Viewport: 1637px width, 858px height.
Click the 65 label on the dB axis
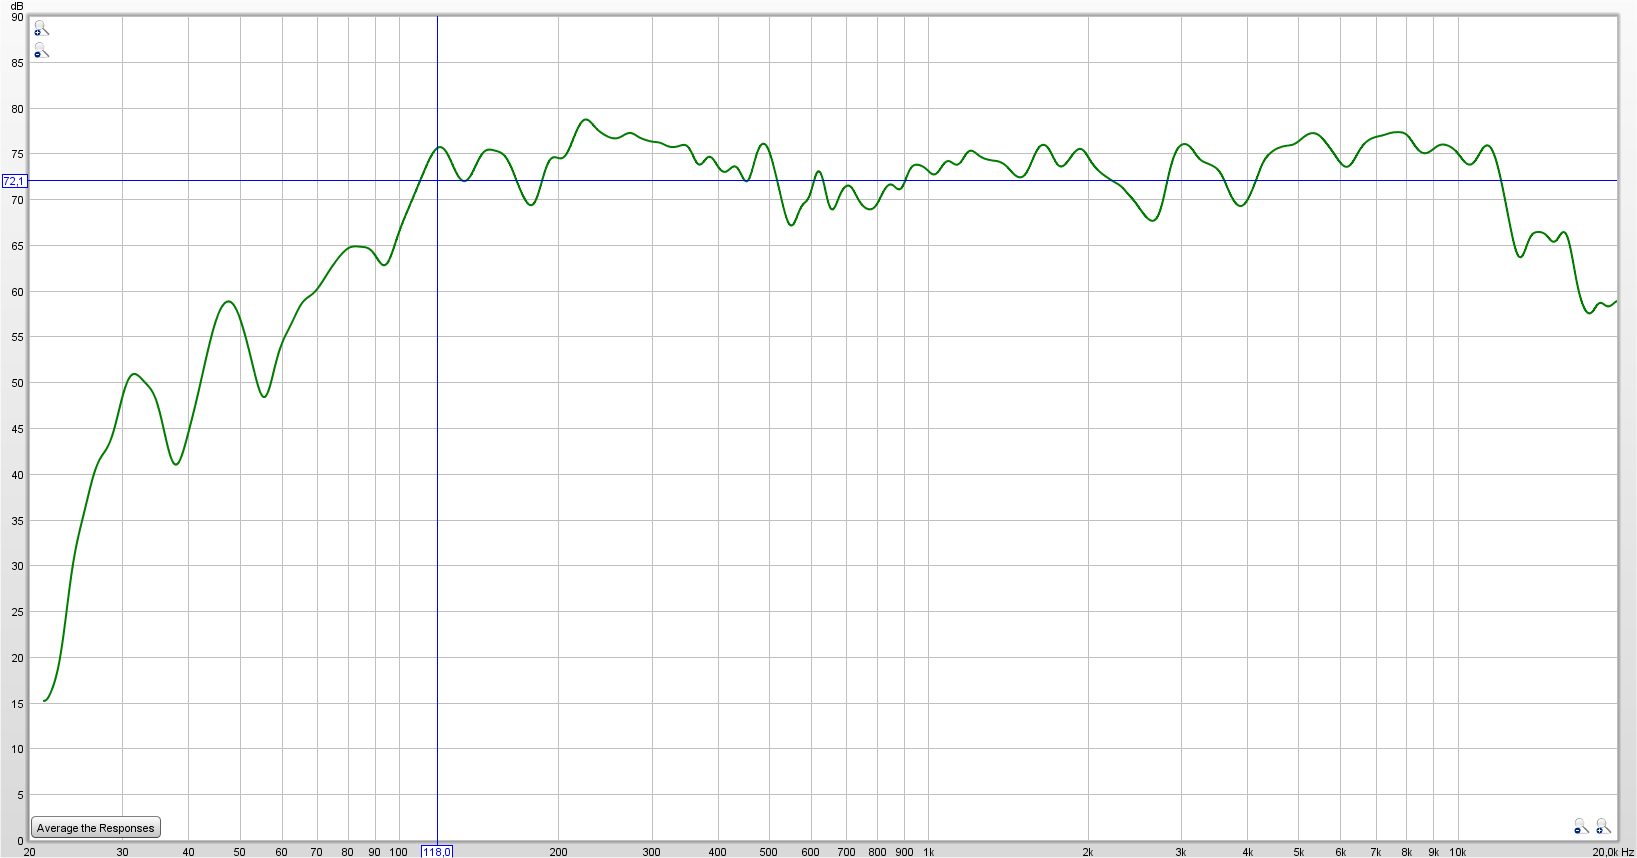(17, 246)
